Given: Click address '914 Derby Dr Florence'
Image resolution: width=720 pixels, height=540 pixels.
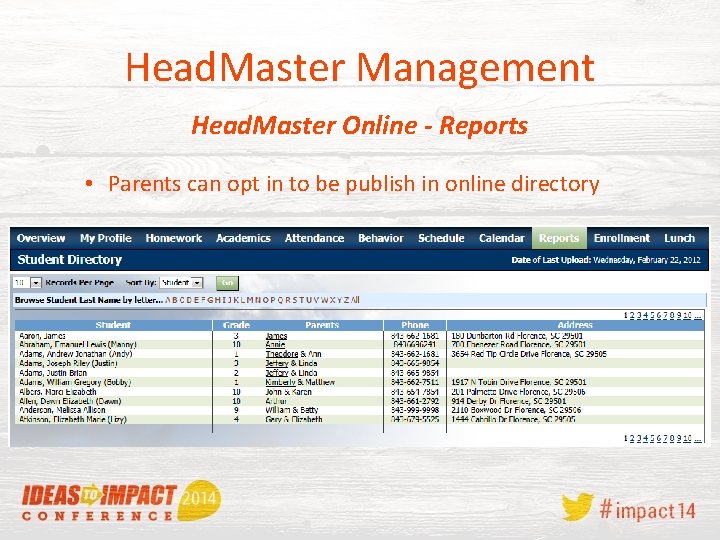Looking at the screenshot, I should click(x=509, y=401).
